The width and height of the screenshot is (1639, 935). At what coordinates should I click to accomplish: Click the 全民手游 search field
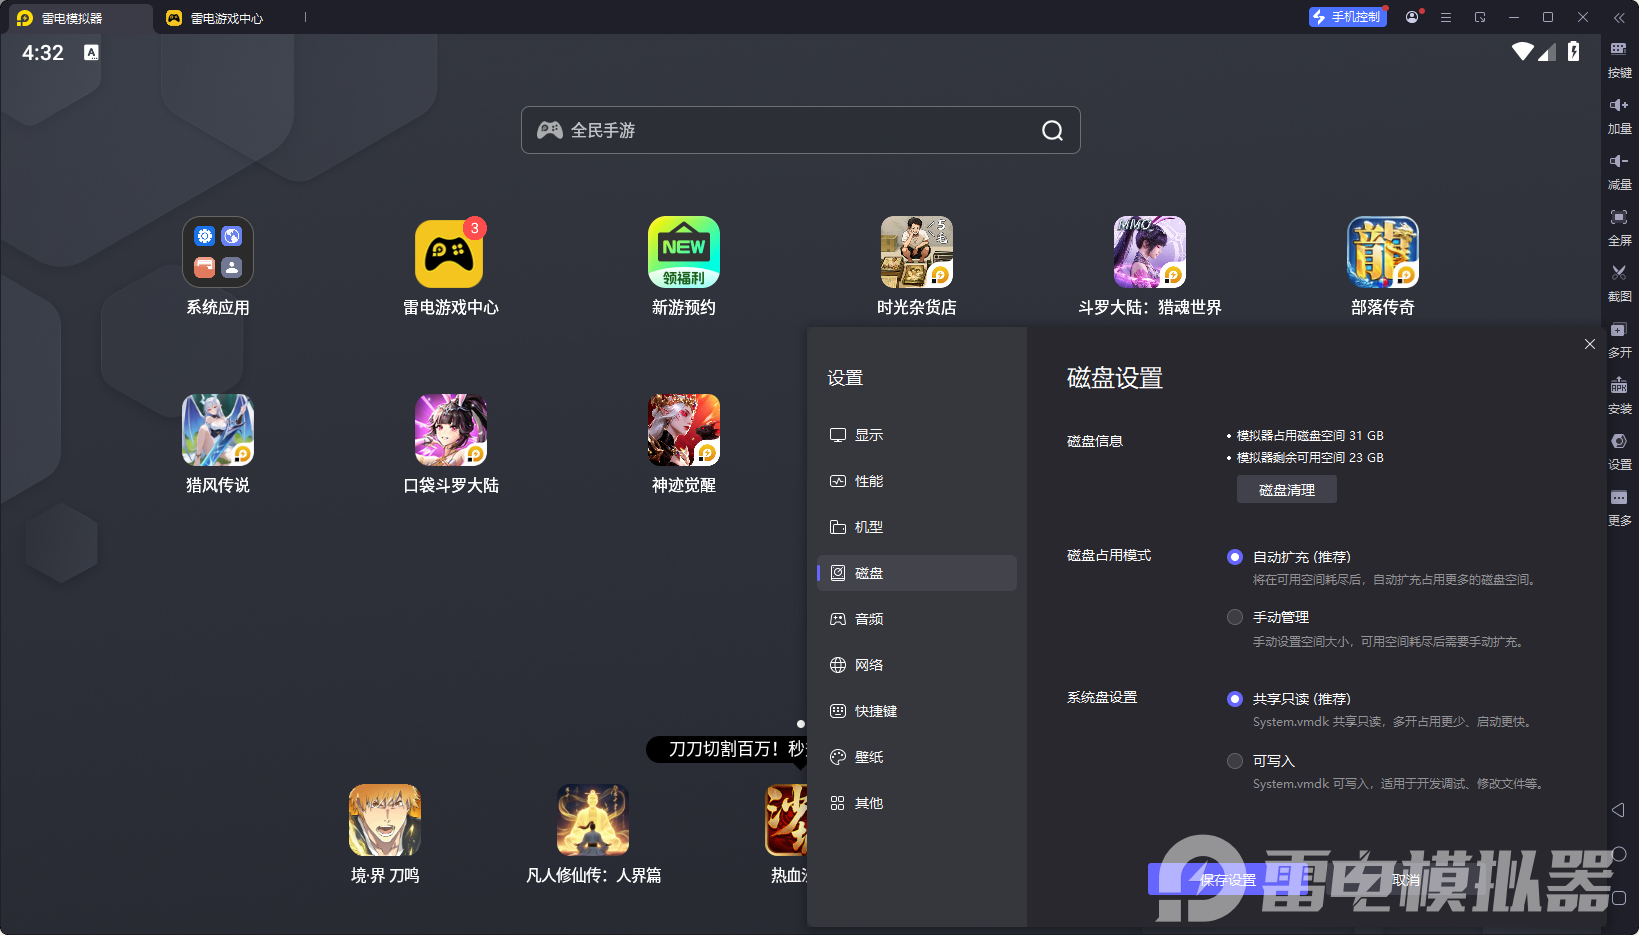(x=800, y=130)
